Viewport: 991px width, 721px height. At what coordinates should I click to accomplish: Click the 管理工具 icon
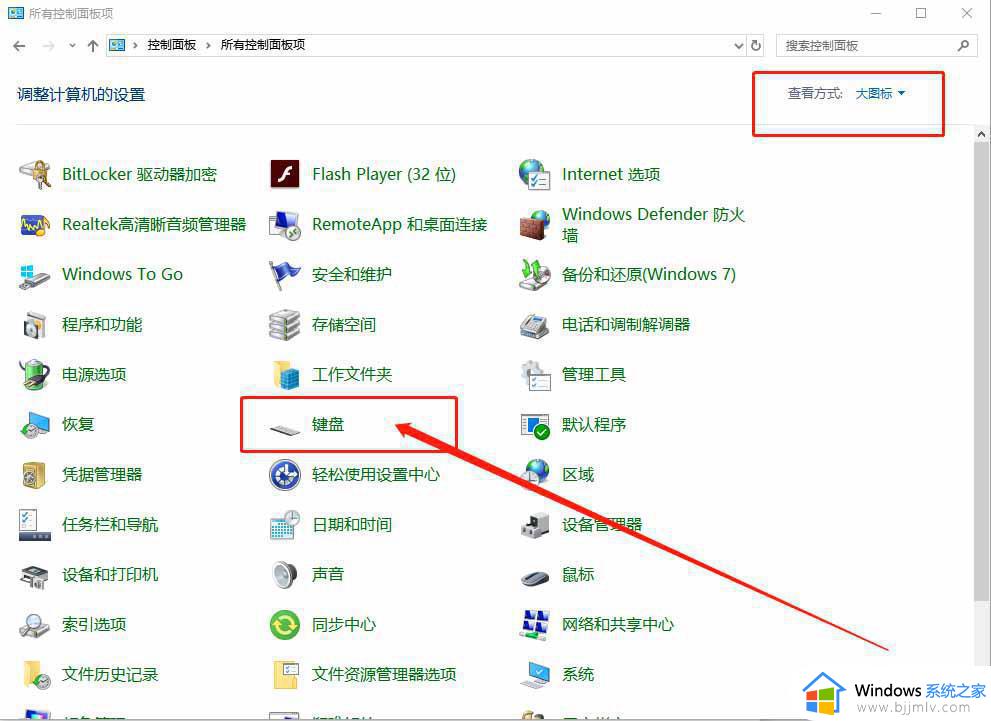[535, 375]
